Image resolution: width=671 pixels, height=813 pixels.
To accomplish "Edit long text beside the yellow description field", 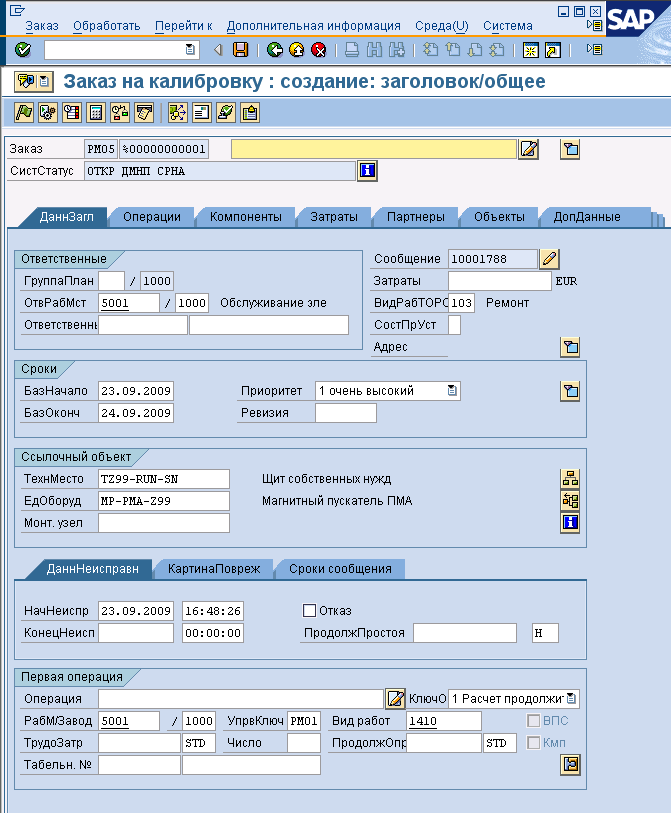I will click(x=529, y=149).
